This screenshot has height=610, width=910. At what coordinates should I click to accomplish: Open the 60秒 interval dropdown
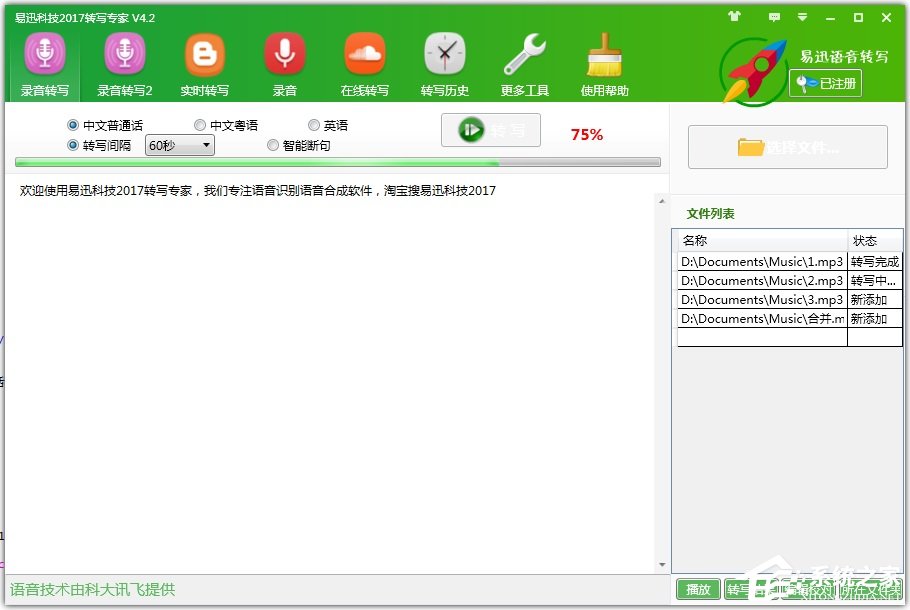point(179,145)
